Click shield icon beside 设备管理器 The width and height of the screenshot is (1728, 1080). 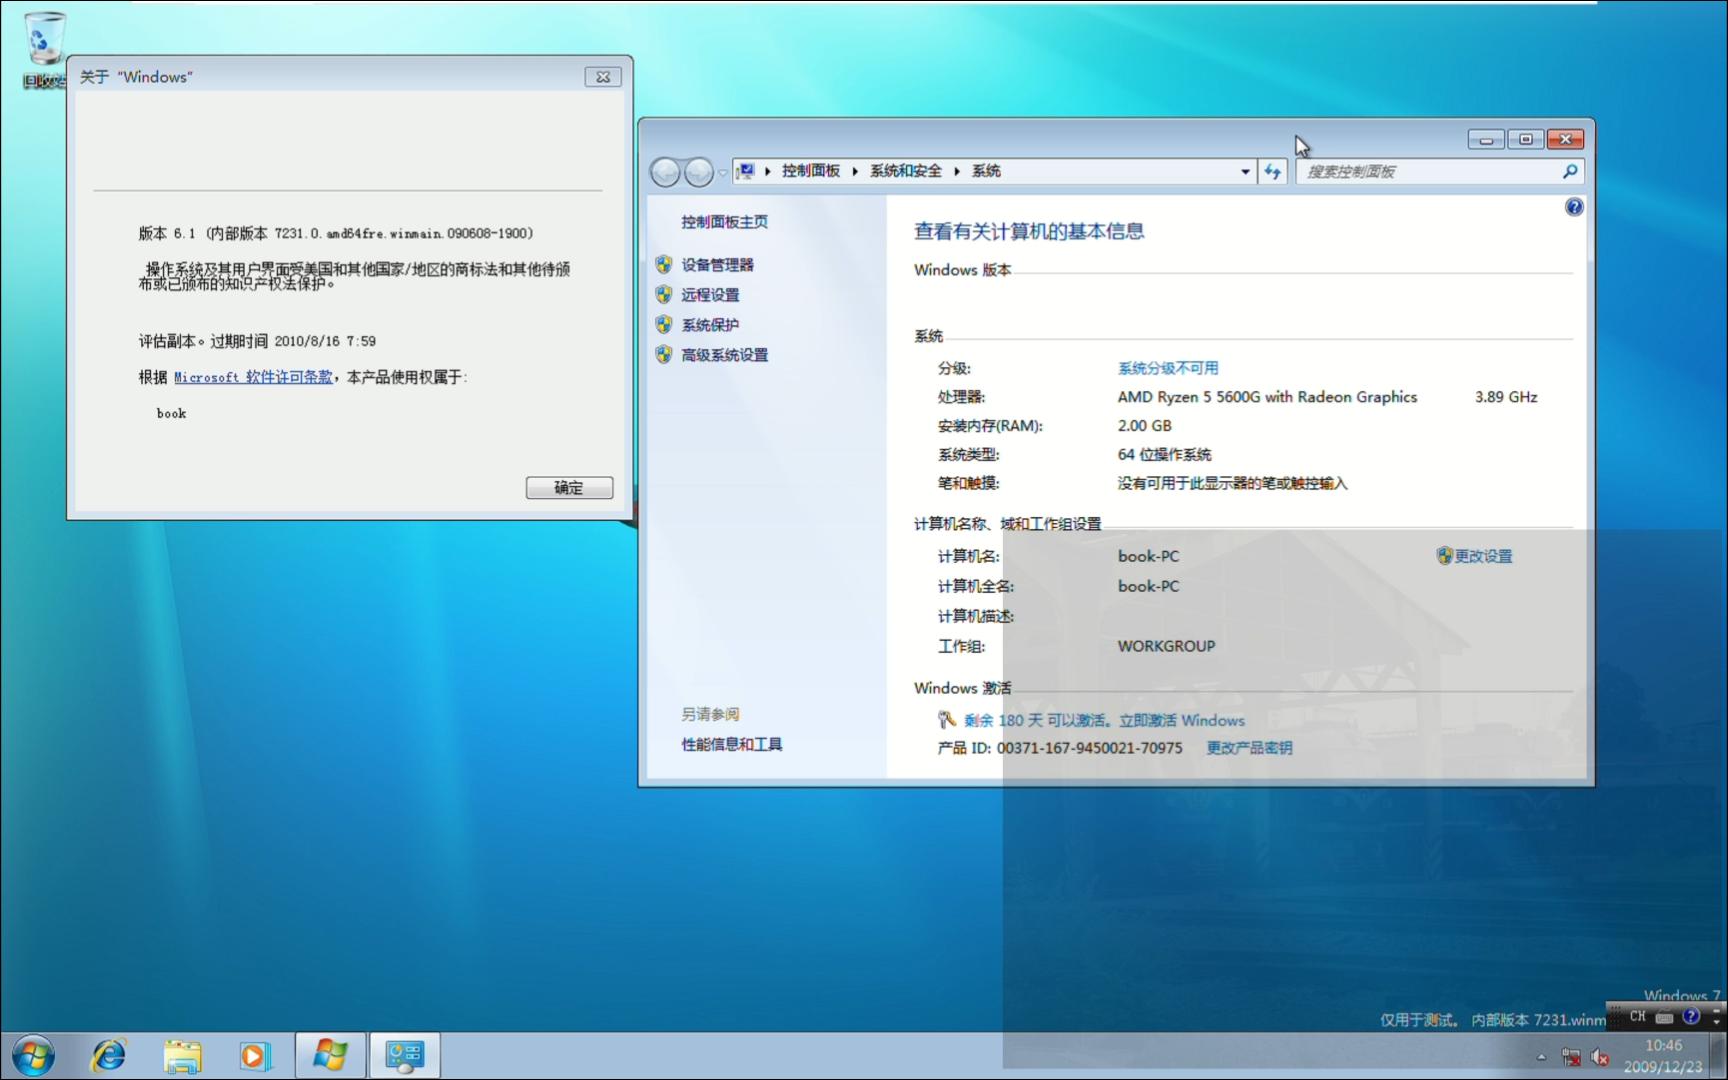pyautogui.click(x=664, y=264)
